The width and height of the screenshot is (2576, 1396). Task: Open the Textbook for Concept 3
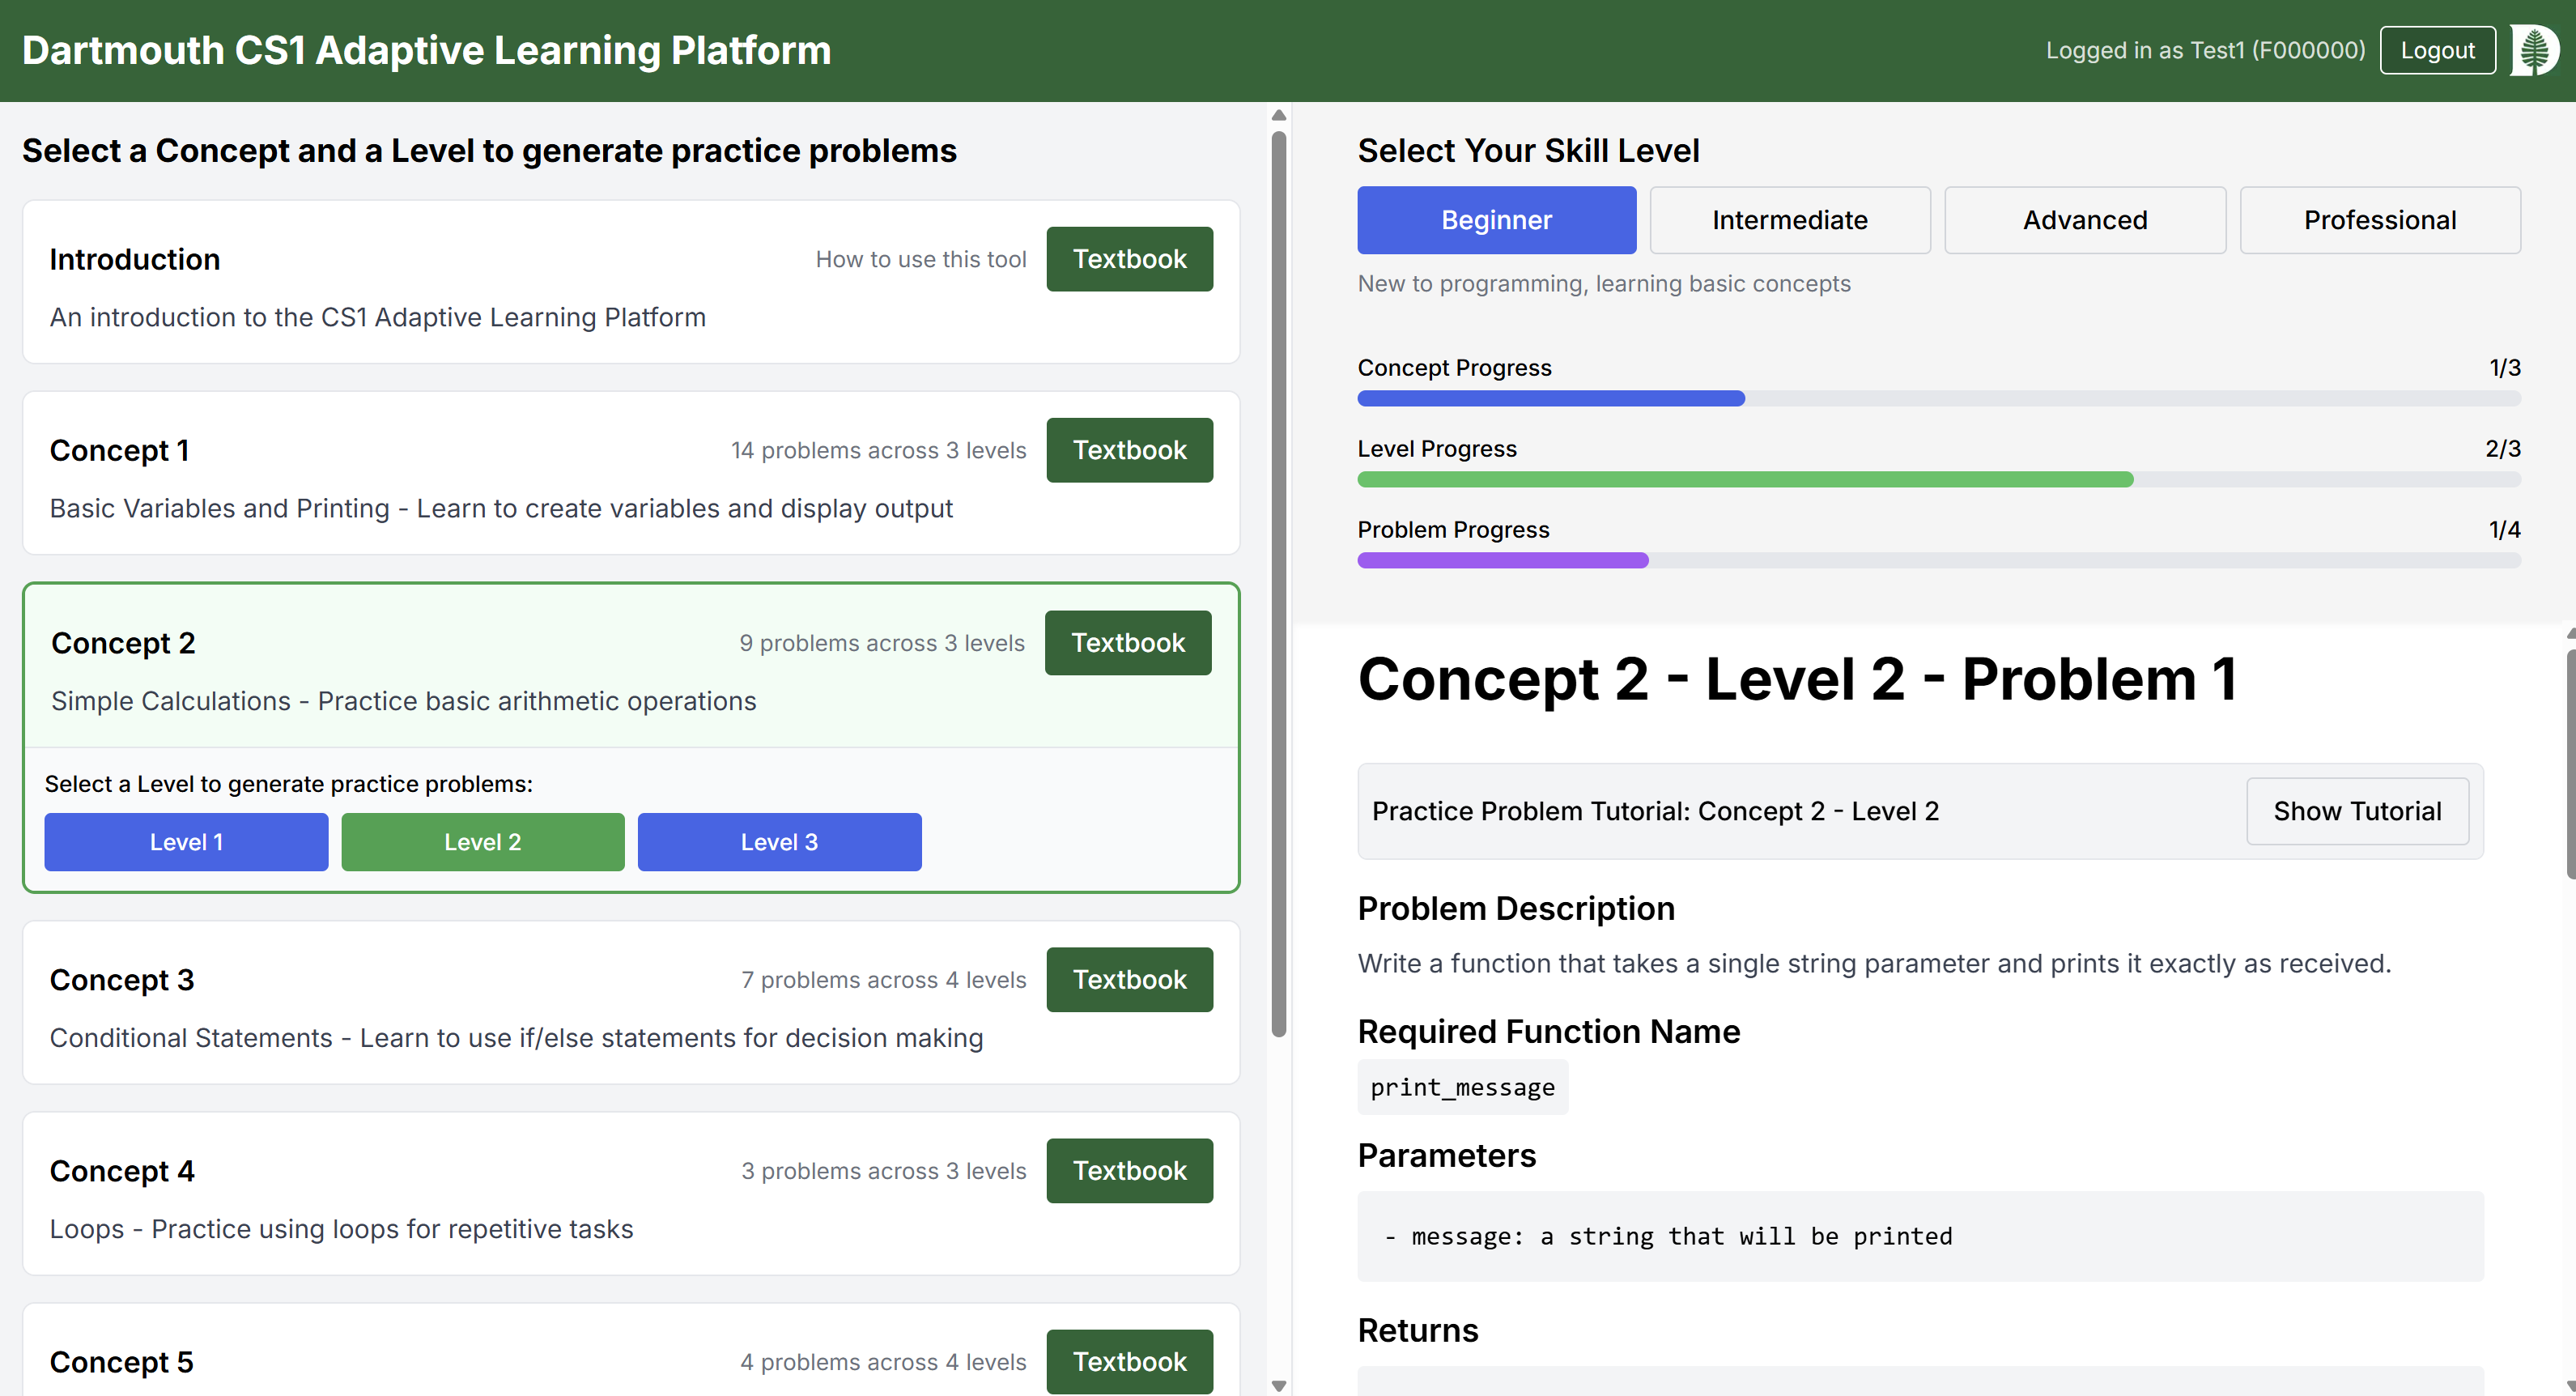click(x=1129, y=979)
